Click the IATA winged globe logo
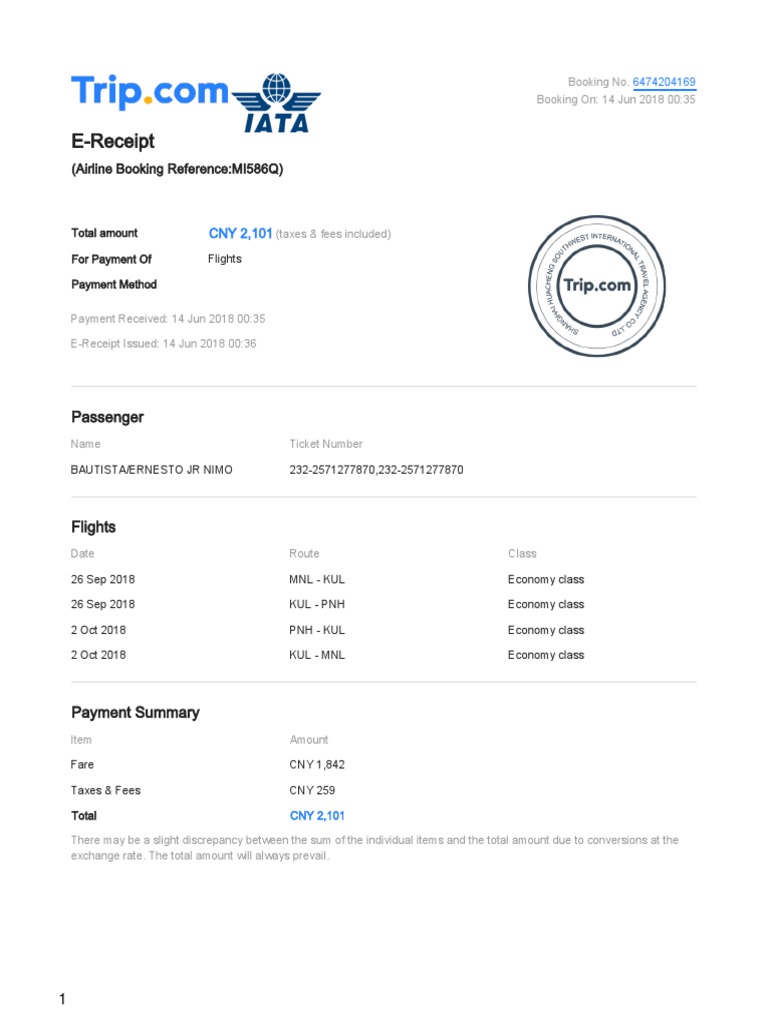The height and width of the screenshot is (1024, 768). coord(277,103)
